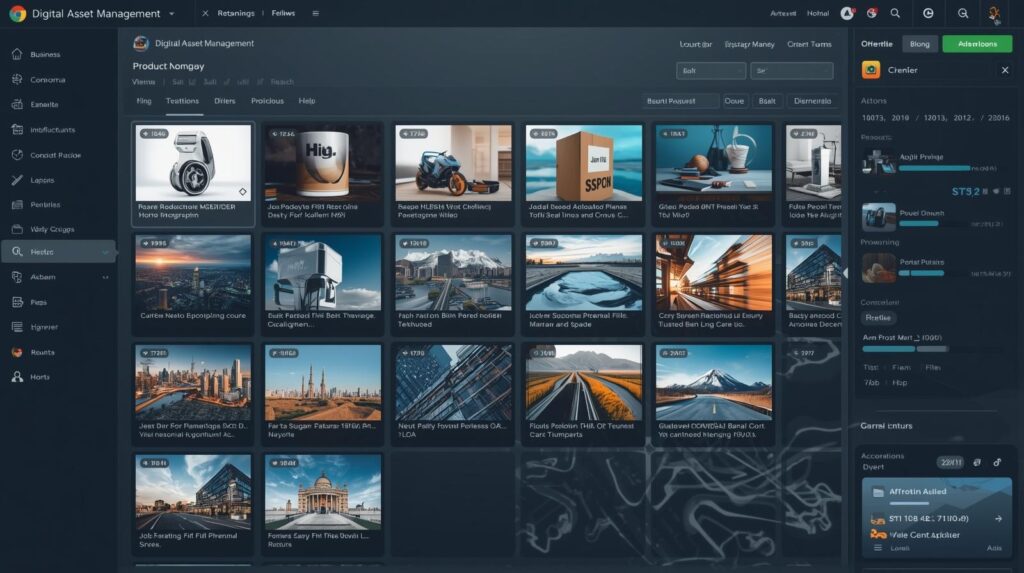
Task: Click arrow icon in ST1 108 row
Action: 998,518
